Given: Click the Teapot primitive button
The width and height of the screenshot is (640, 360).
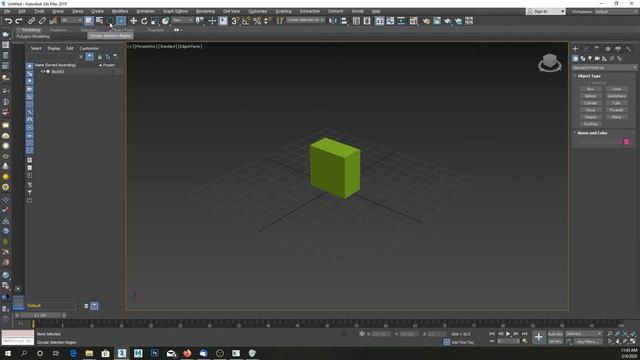Looking at the screenshot, I should [591, 117].
